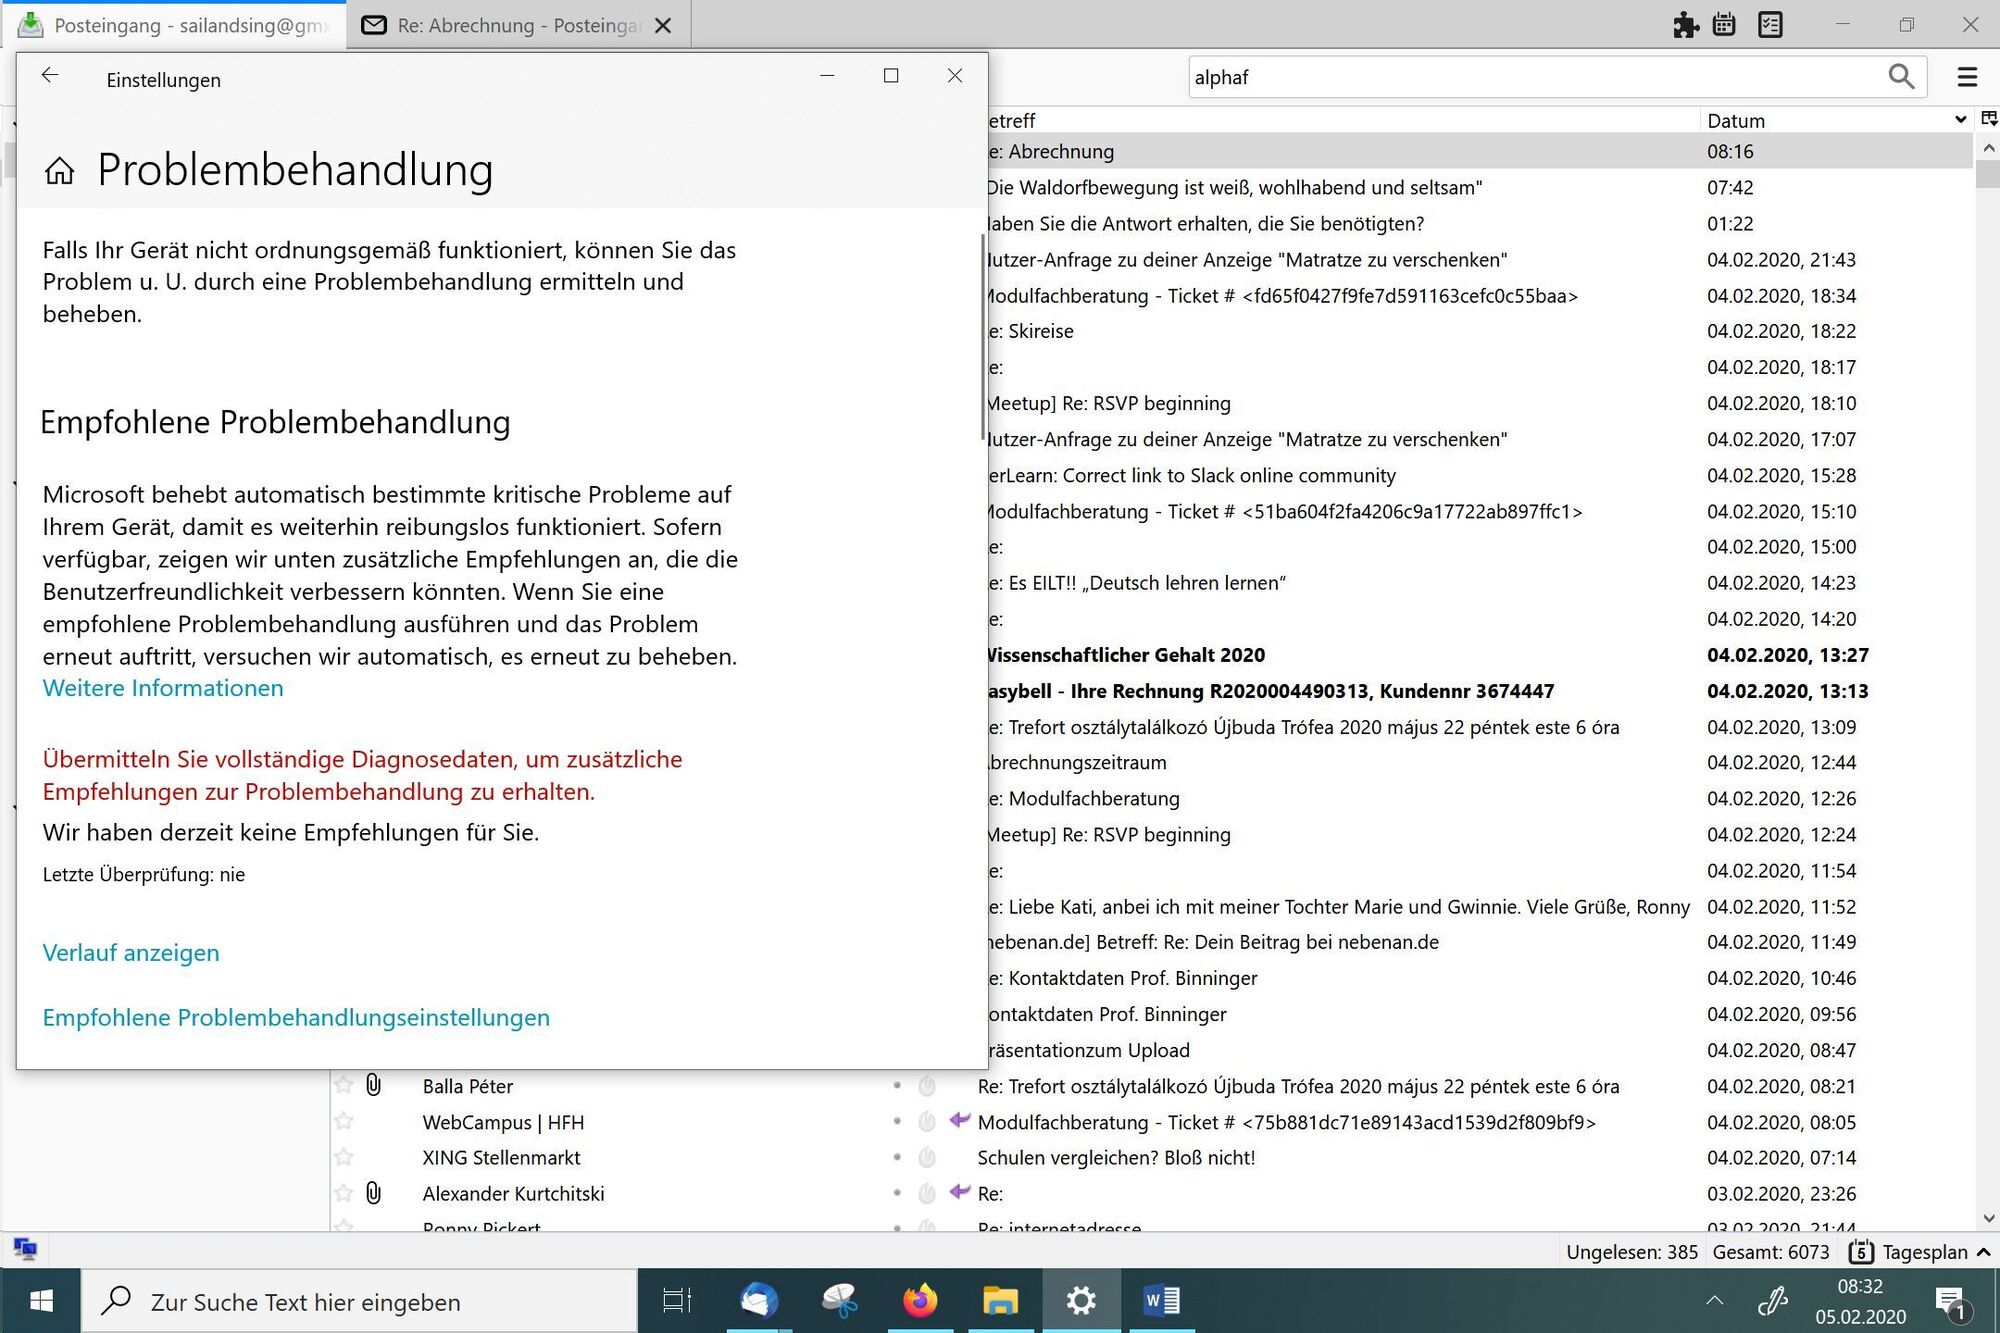Open the Weitere Informationen link

(163, 688)
